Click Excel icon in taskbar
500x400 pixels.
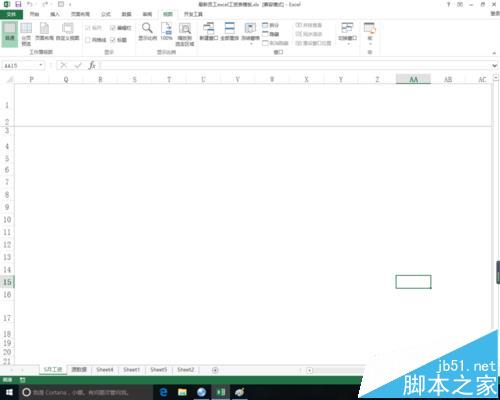[221, 392]
